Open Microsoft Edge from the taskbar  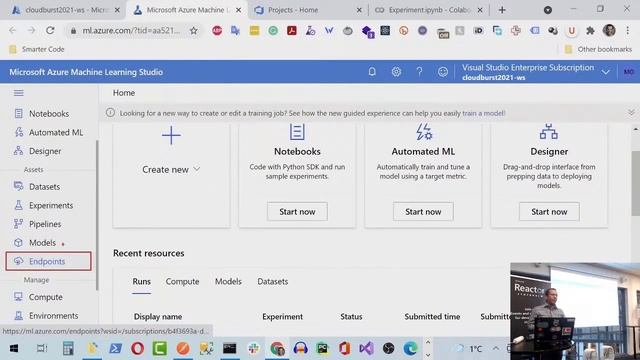pyautogui.click(x=410, y=348)
